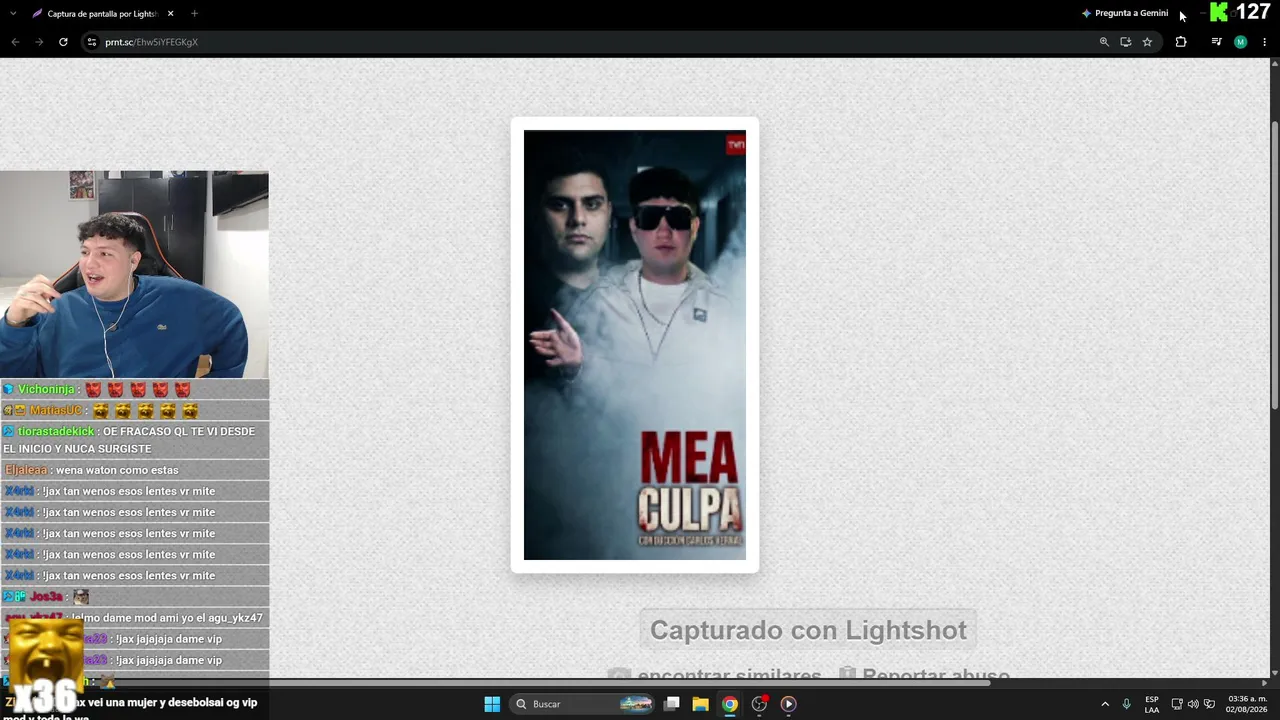
Task: Click the scrollbar up arrow
Action: click(x=1274, y=64)
